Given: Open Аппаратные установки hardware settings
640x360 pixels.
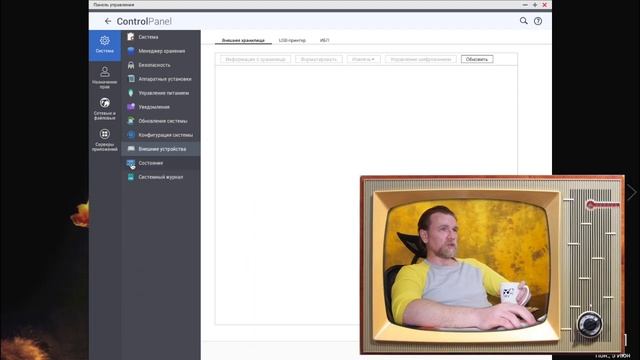Looking at the screenshot, I should click(161, 79).
